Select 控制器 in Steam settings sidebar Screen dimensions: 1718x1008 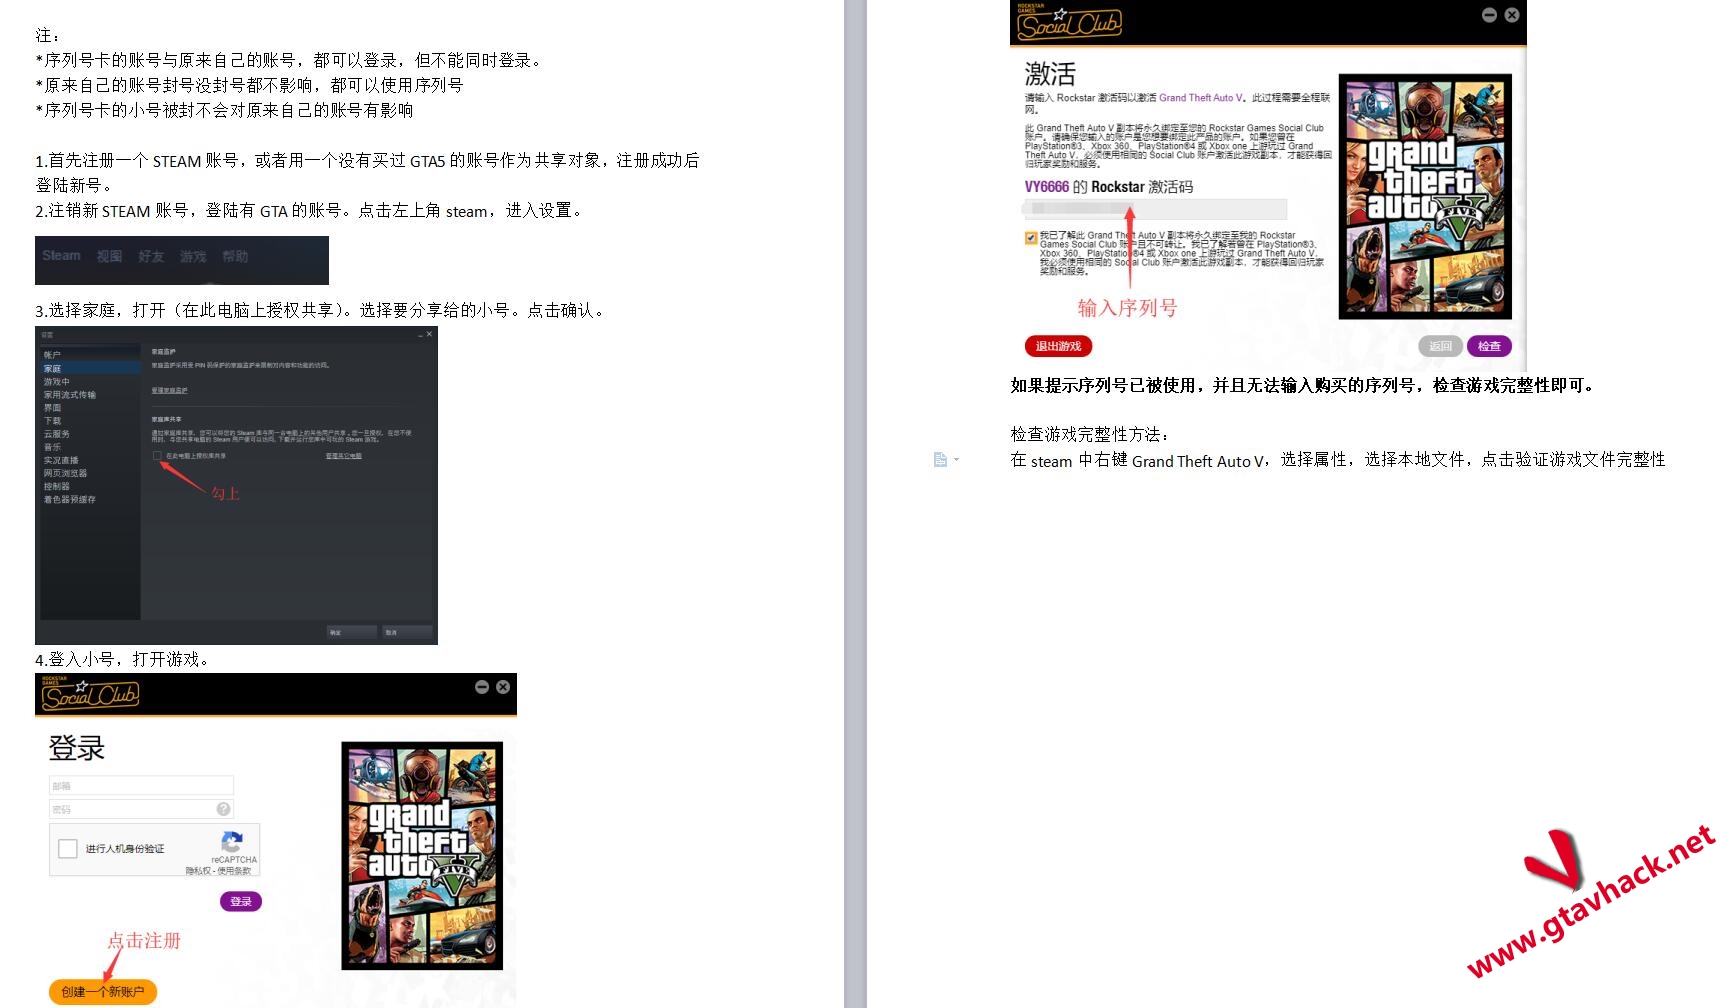[x=90, y=485]
